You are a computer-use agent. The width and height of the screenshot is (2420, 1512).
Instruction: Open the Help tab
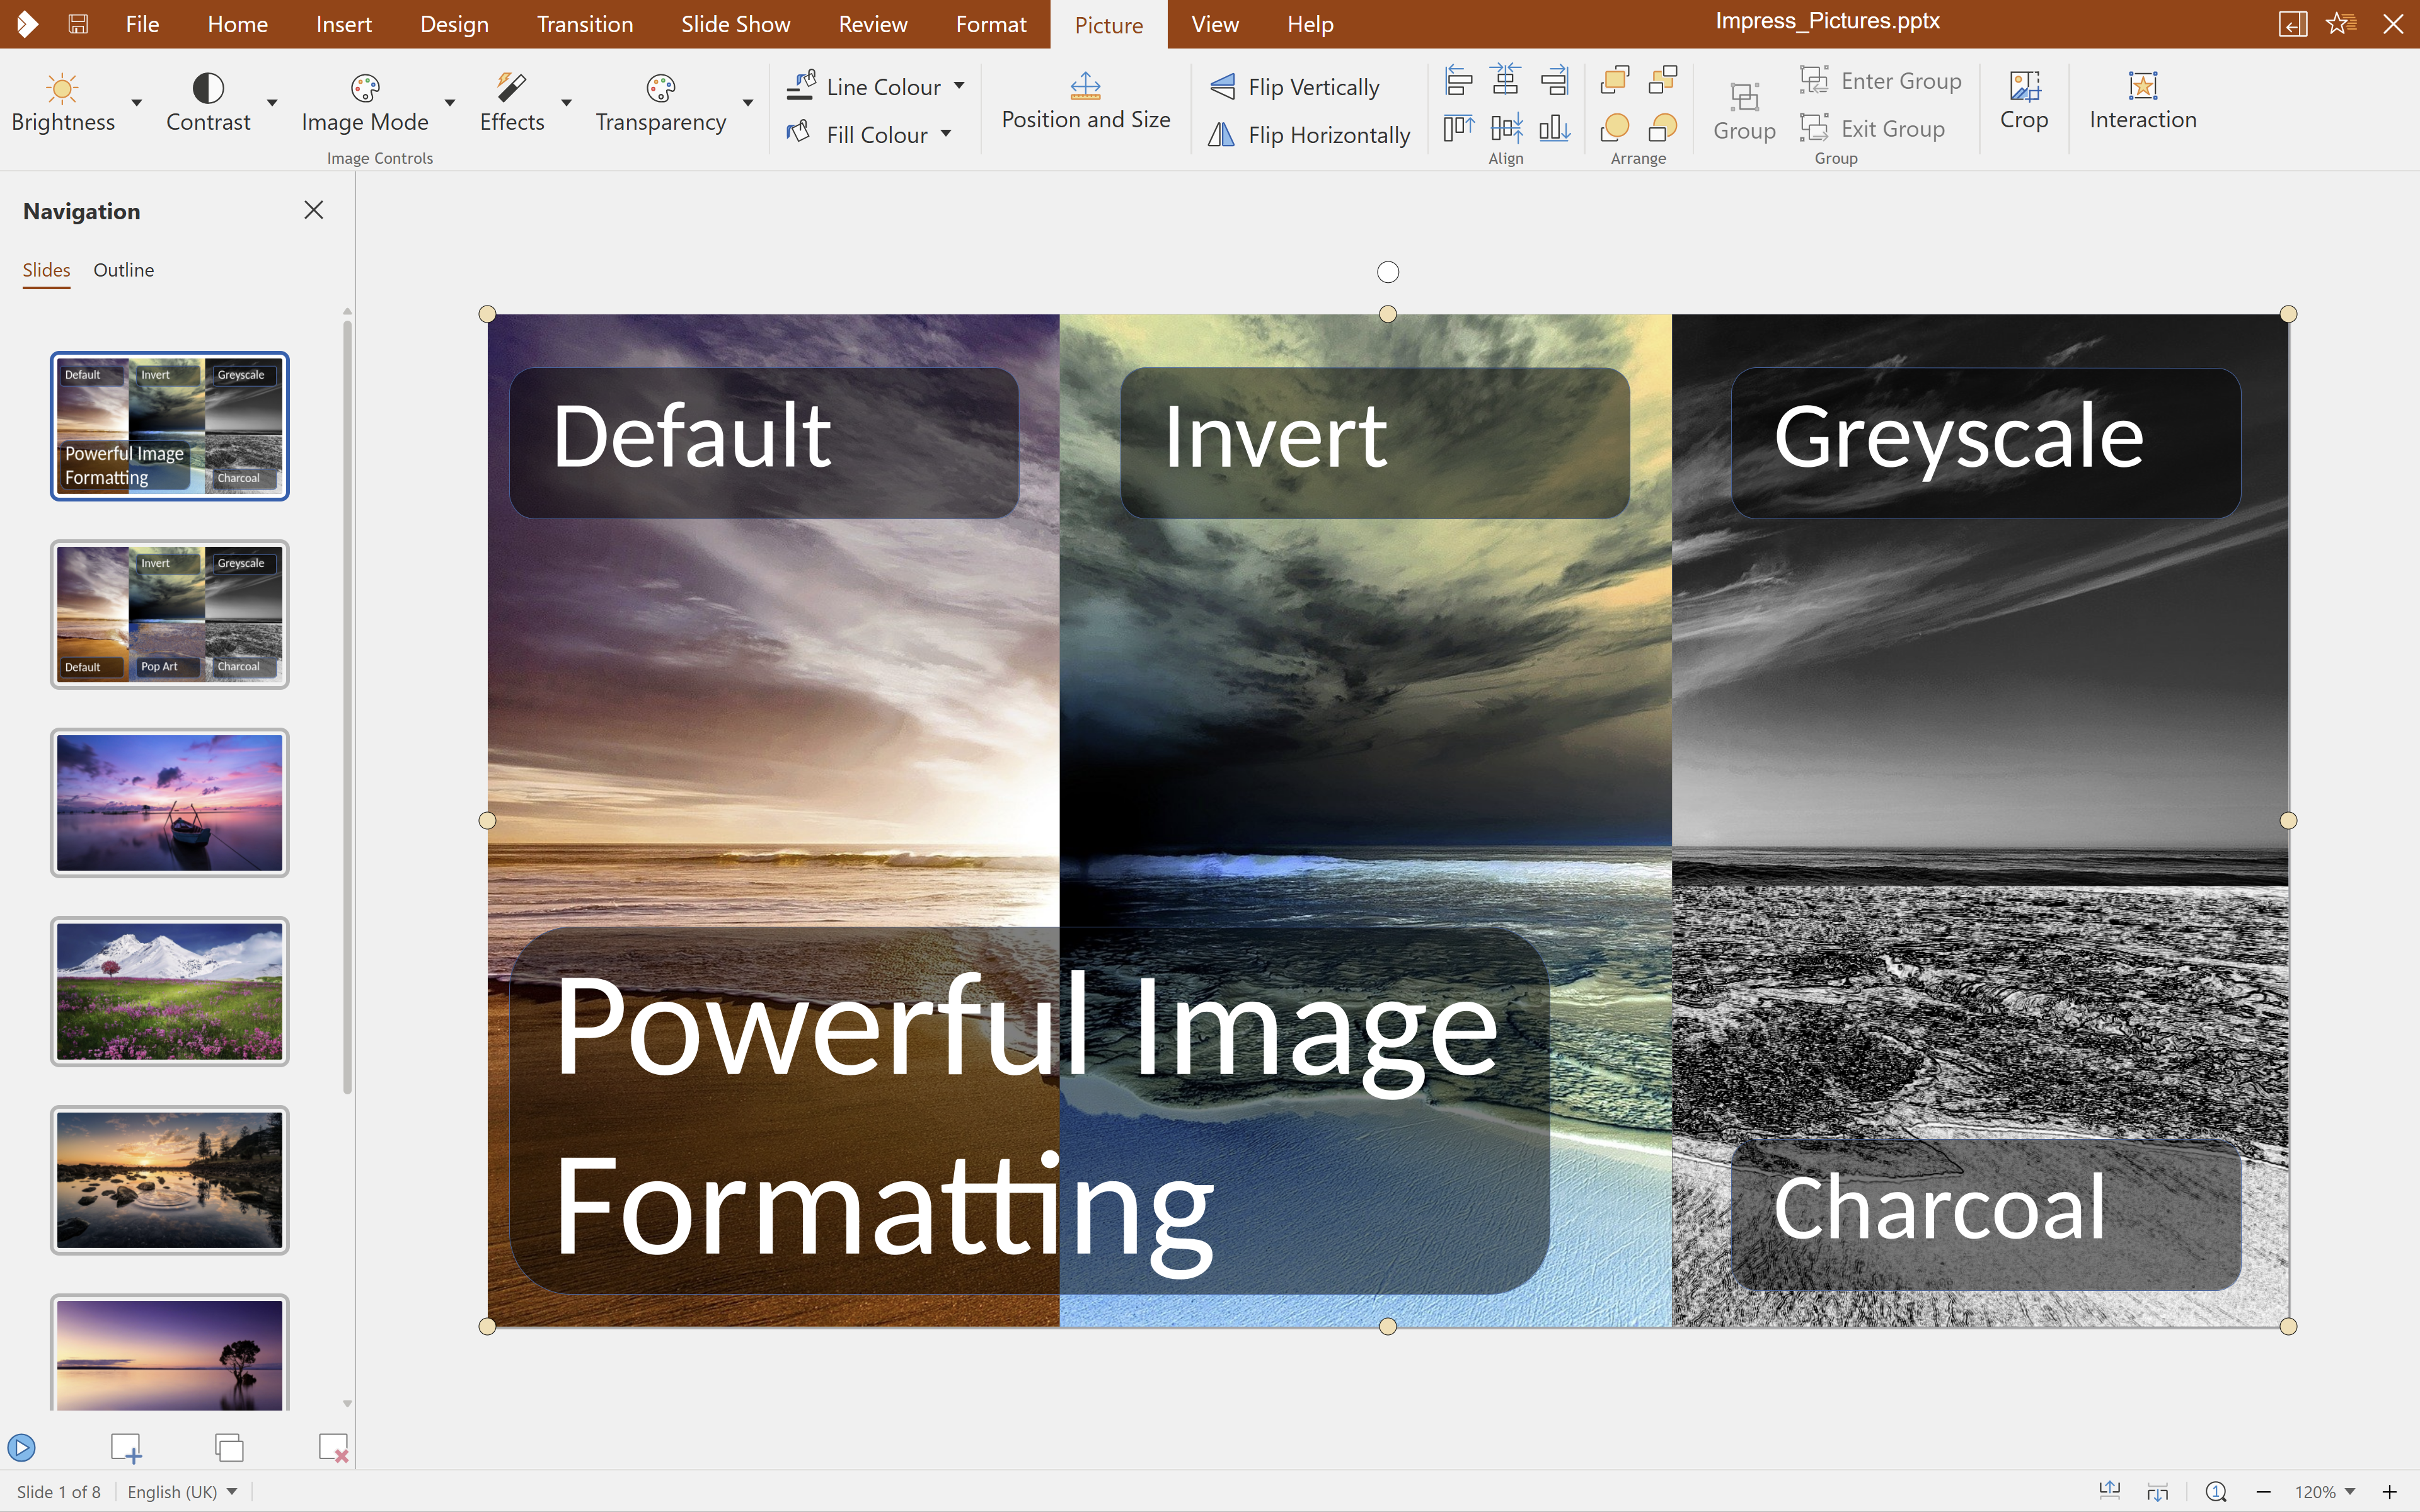pyautogui.click(x=1310, y=24)
